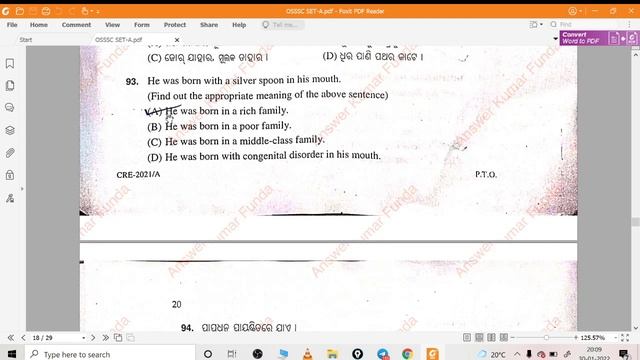The height and width of the screenshot is (360, 640).
Task: Select Single Page view mode icon
Action: 467,337
